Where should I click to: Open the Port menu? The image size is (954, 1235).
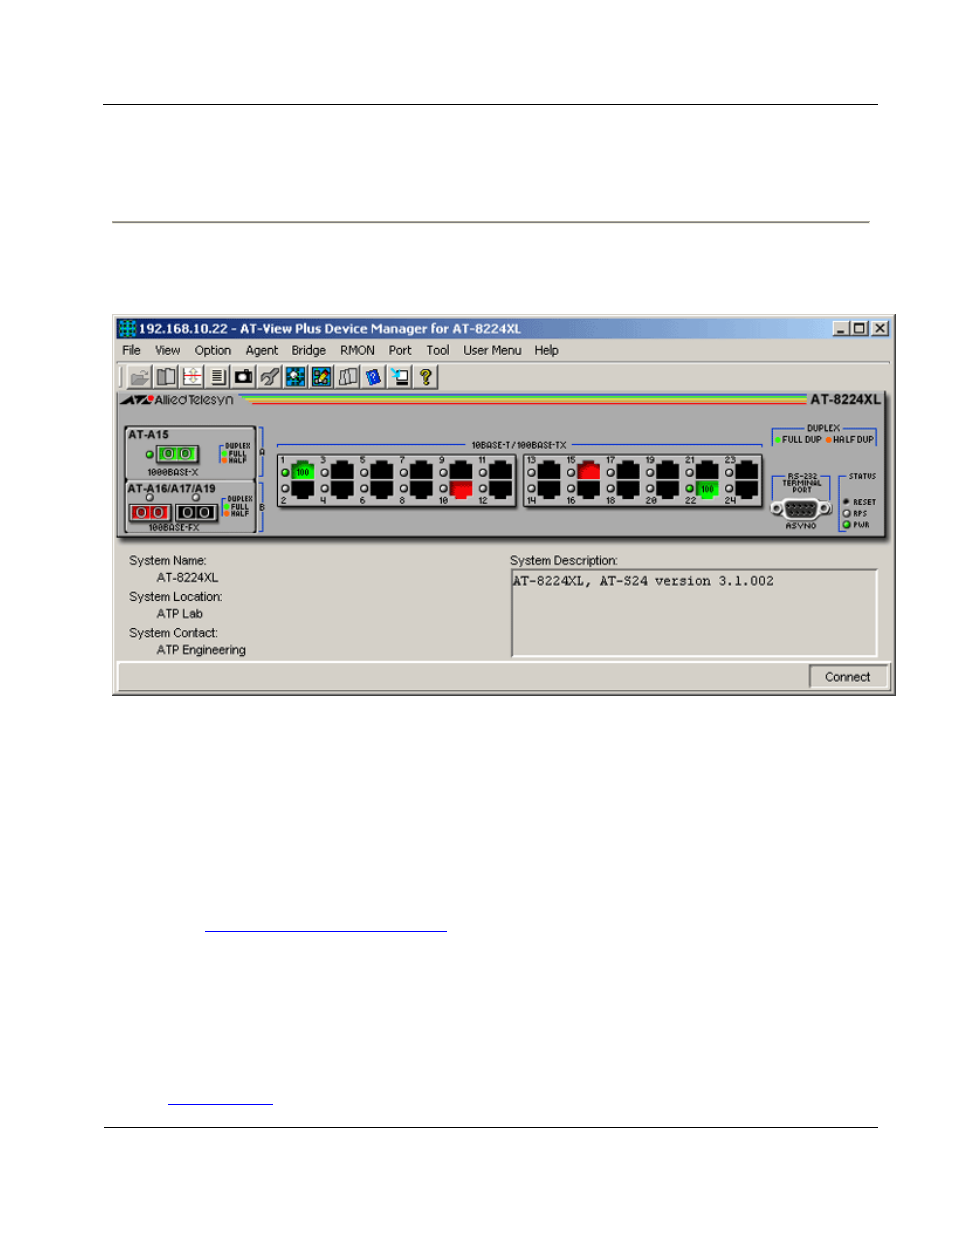pyautogui.click(x=400, y=351)
